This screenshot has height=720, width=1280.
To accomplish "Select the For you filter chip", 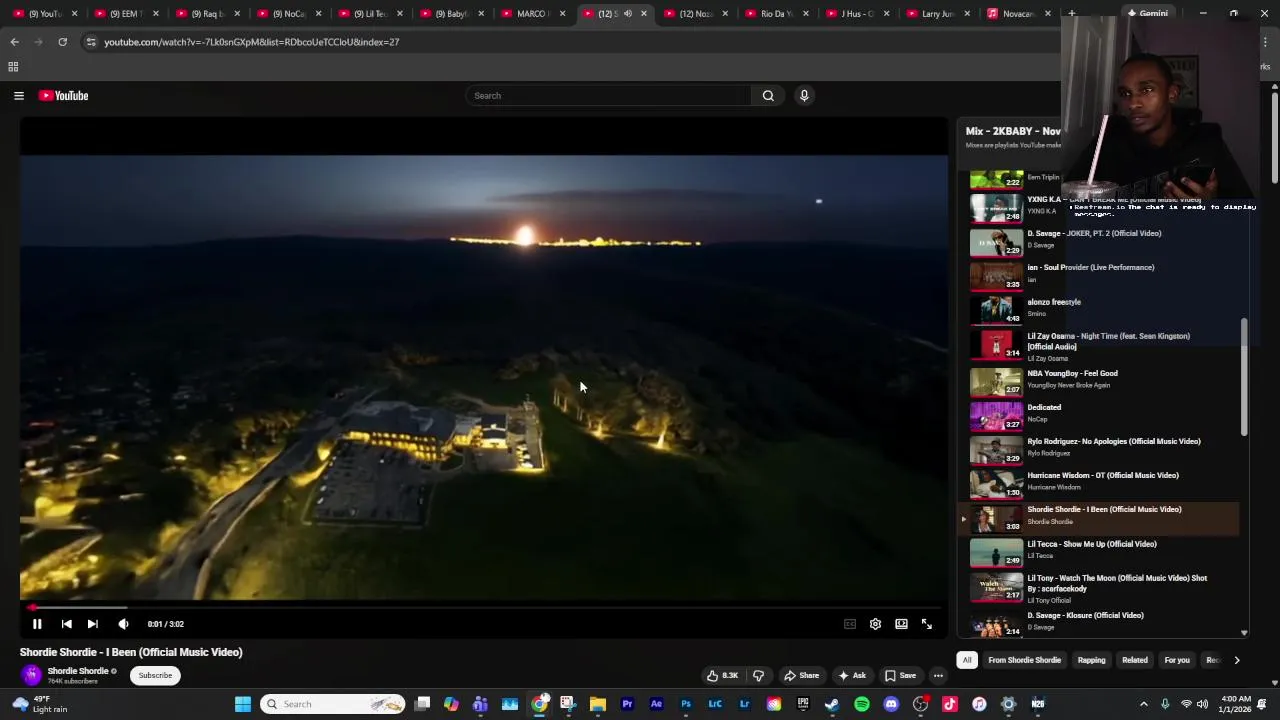I will coord(1177,660).
